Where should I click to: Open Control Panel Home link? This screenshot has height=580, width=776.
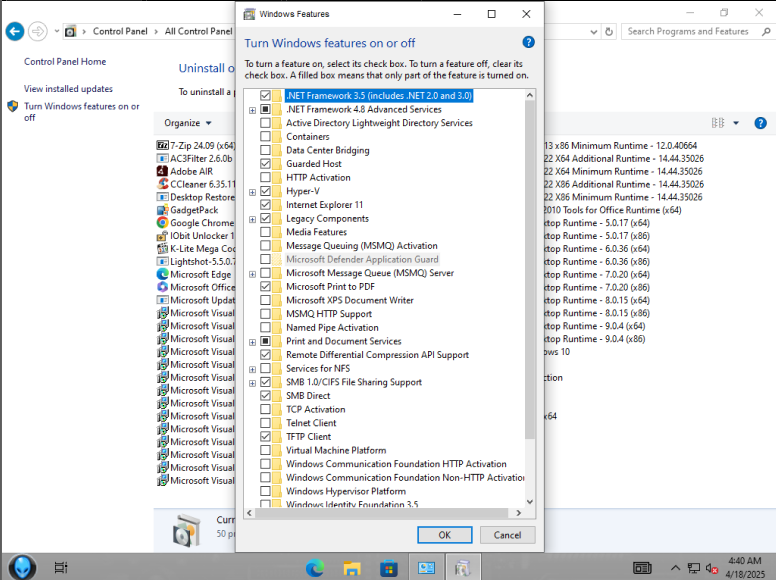tap(65, 61)
